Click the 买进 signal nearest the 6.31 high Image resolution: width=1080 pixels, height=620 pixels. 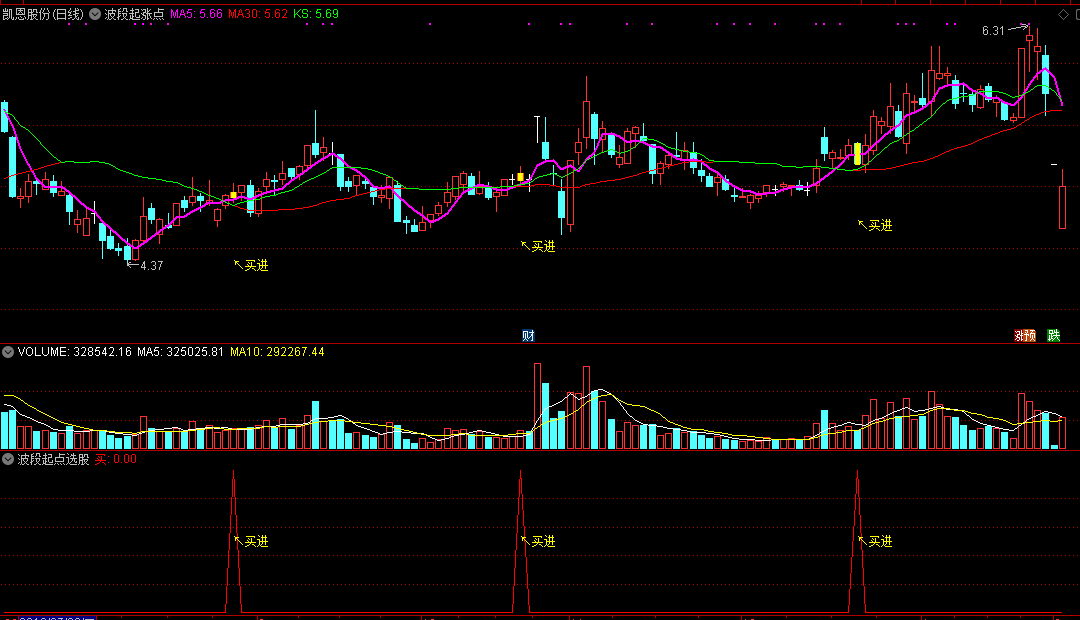pyautogui.click(x=880, y=225)
